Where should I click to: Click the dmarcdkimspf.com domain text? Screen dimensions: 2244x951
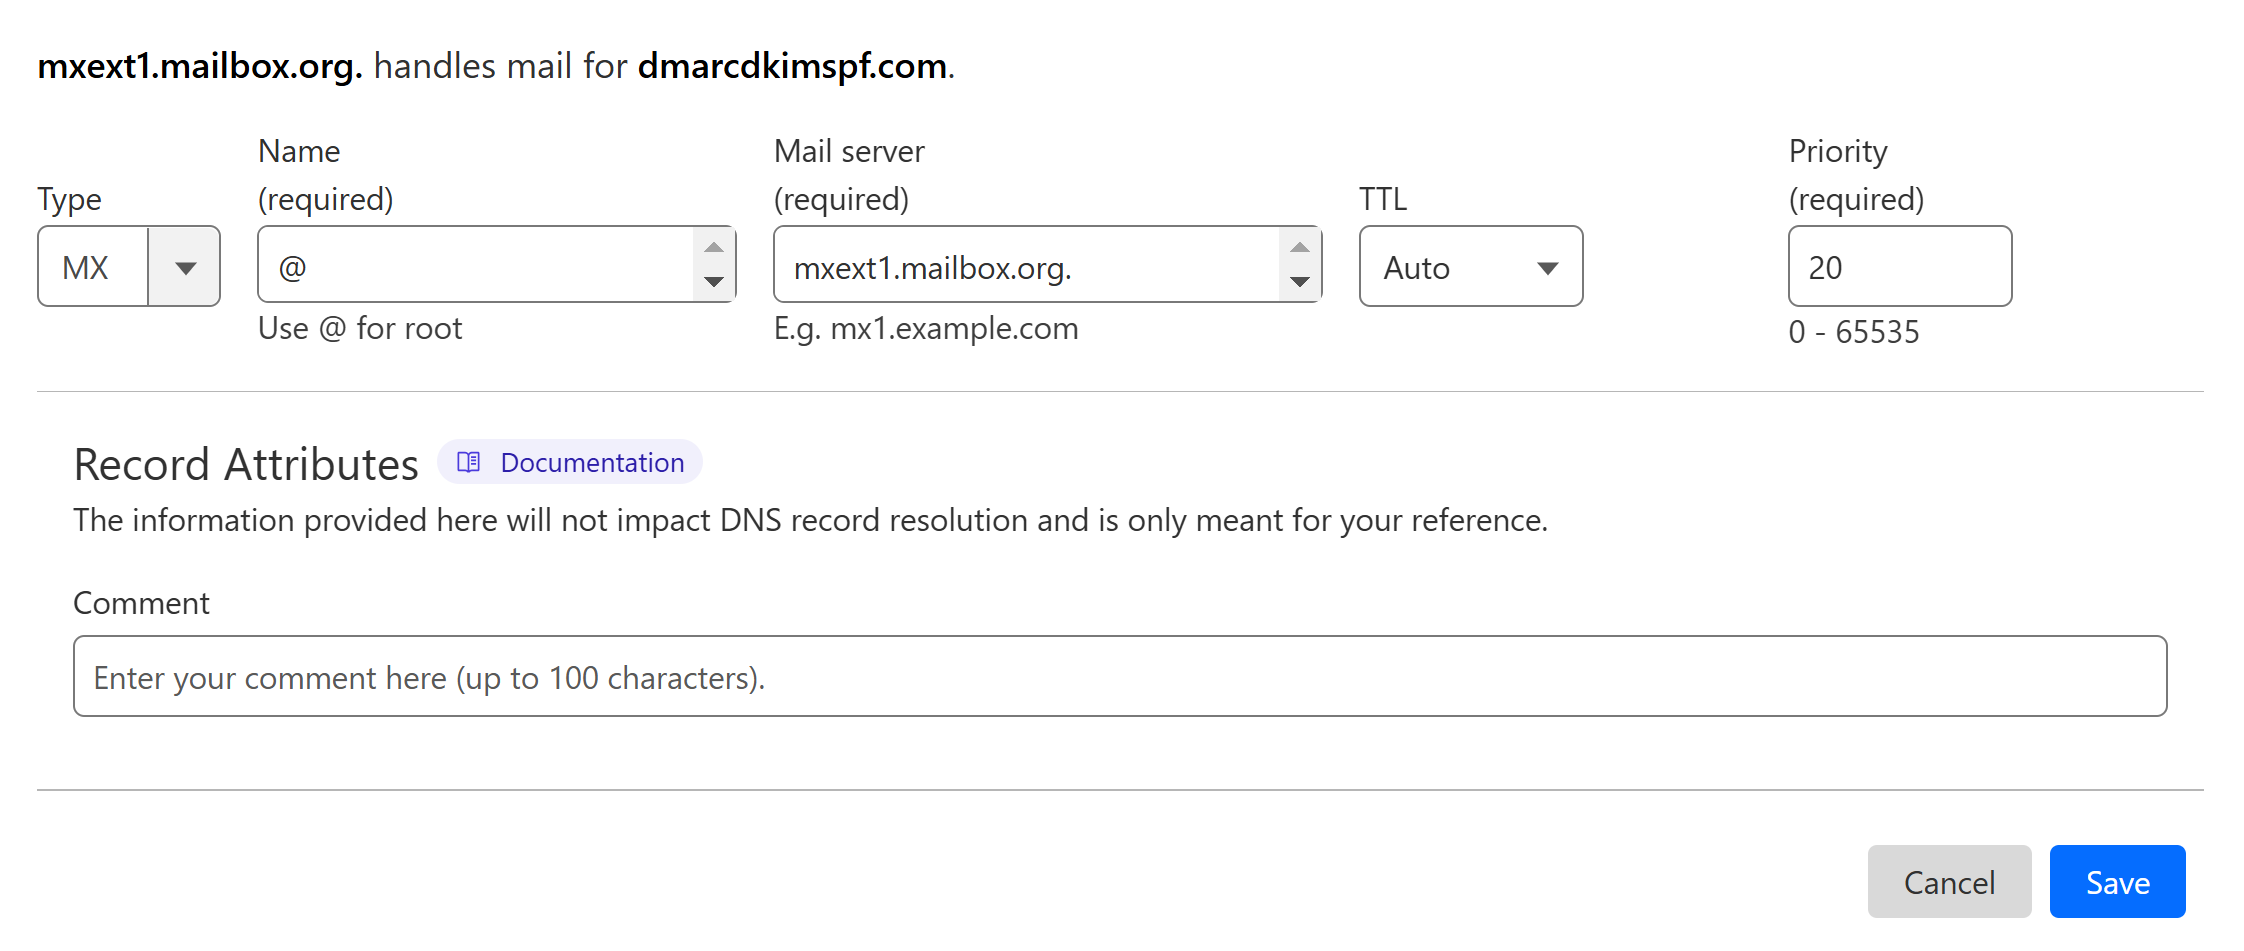click(x=793, y=66)
